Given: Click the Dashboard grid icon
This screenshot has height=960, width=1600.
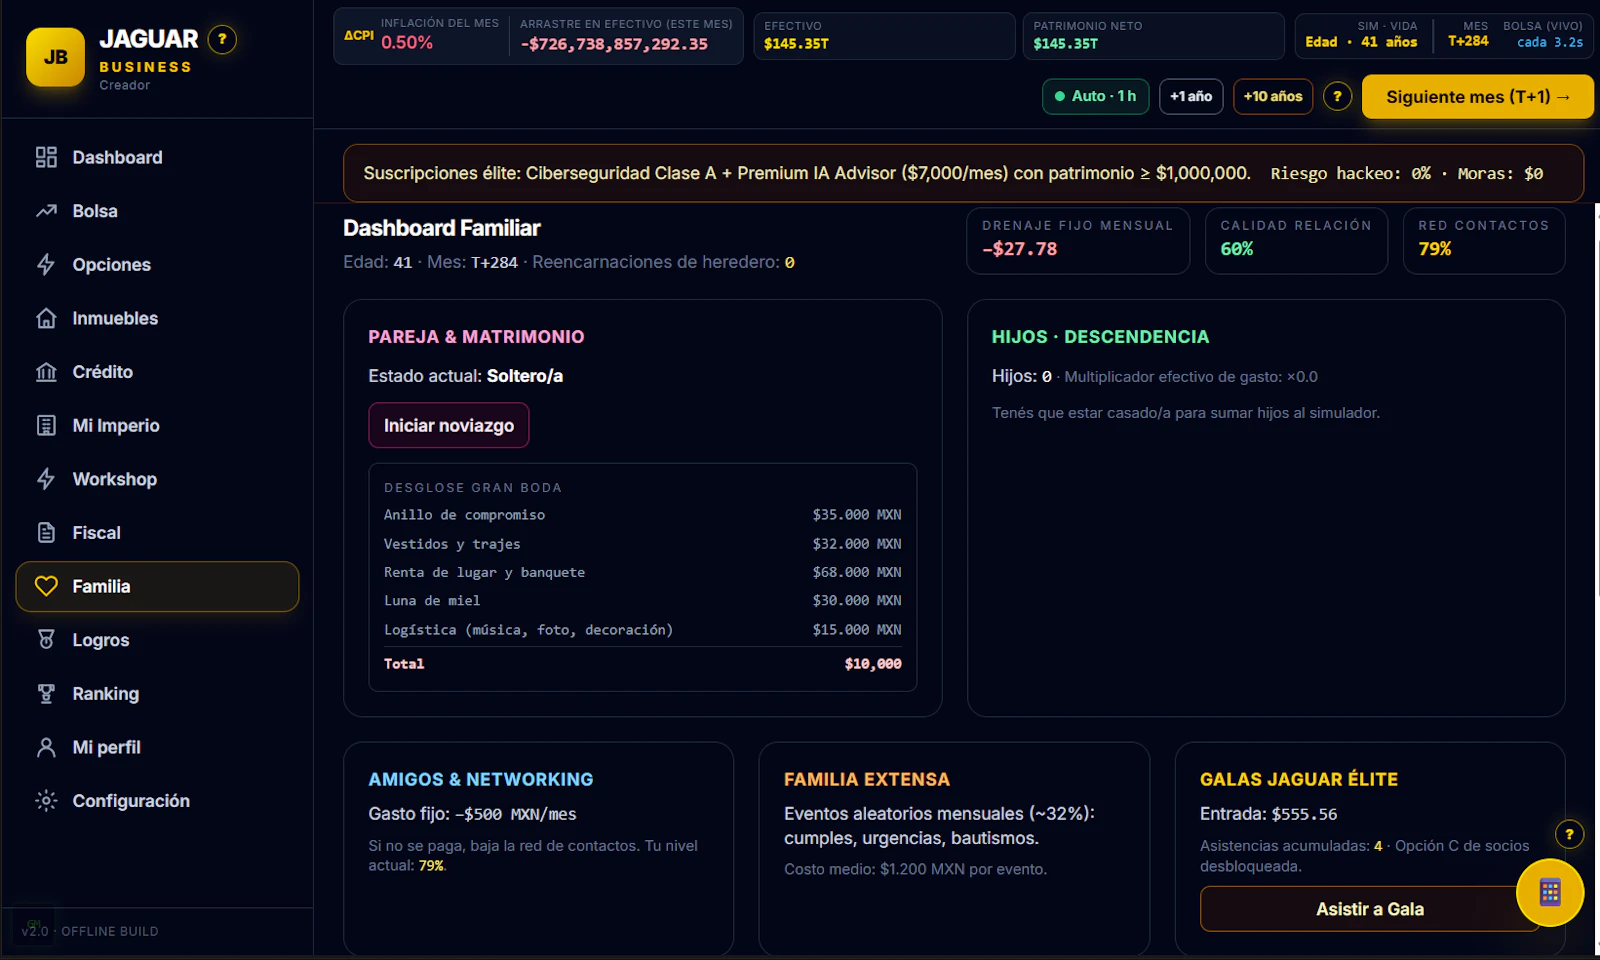Looking at the screenshot, I should click(46, 157).
